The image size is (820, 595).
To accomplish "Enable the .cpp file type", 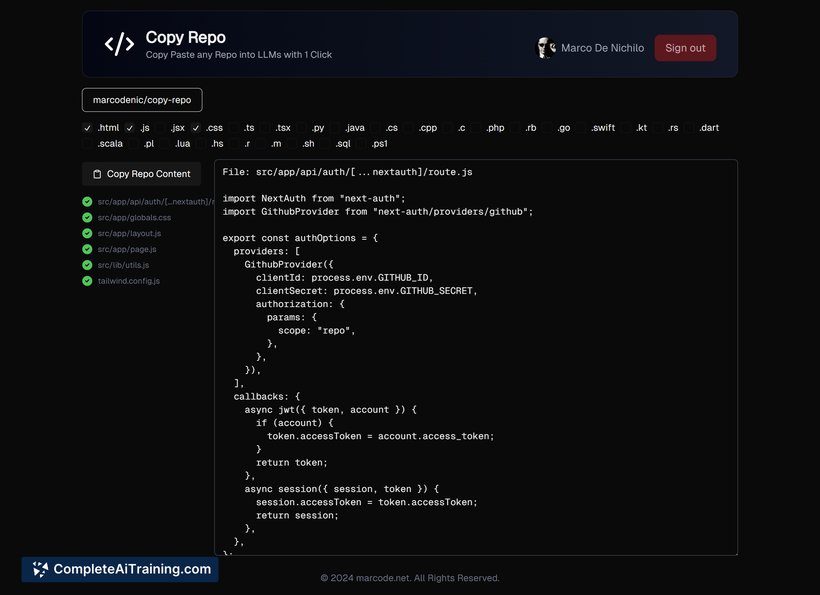I will point(408,128).
